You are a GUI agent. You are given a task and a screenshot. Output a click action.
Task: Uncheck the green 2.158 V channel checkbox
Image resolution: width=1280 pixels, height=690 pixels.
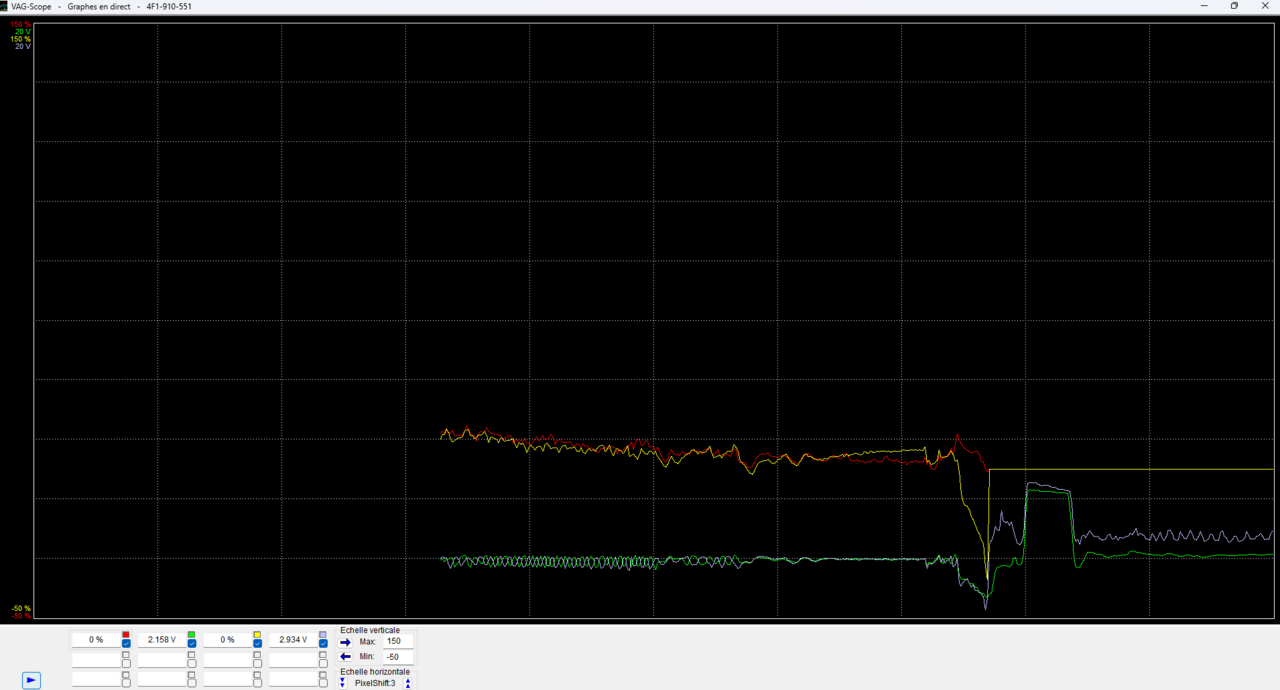coord(191,644)
